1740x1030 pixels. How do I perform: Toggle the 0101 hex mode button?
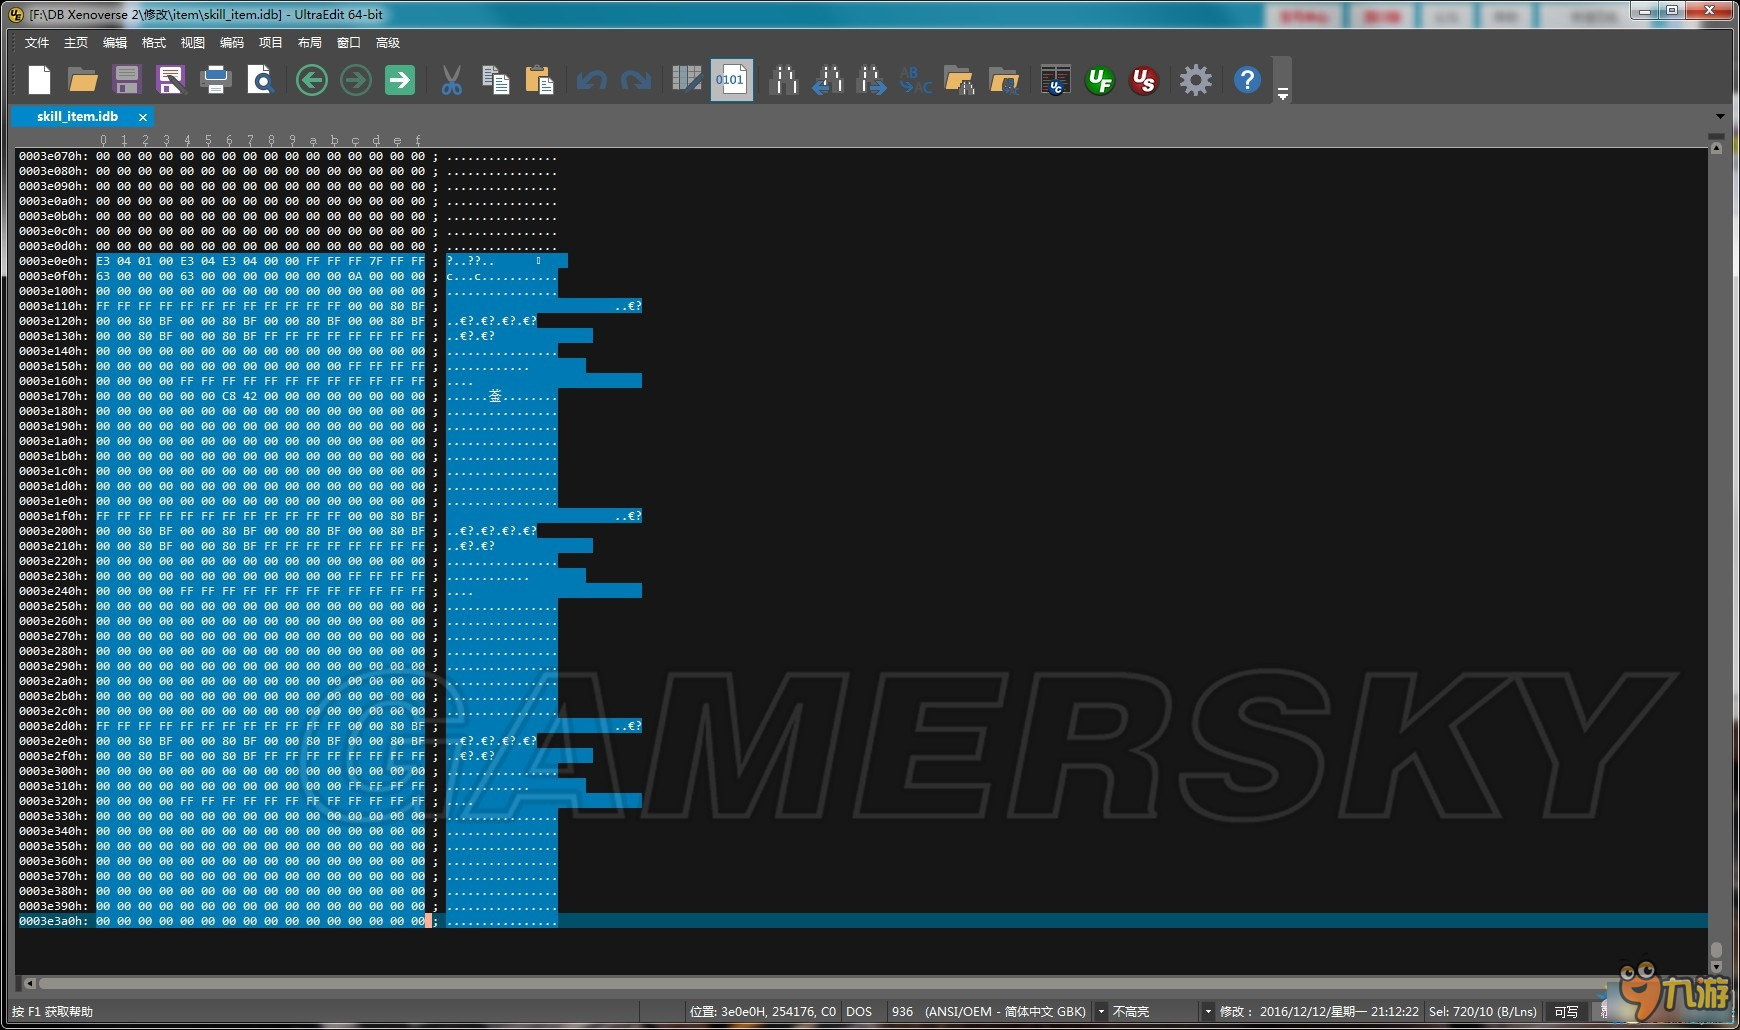click(731, 80)
